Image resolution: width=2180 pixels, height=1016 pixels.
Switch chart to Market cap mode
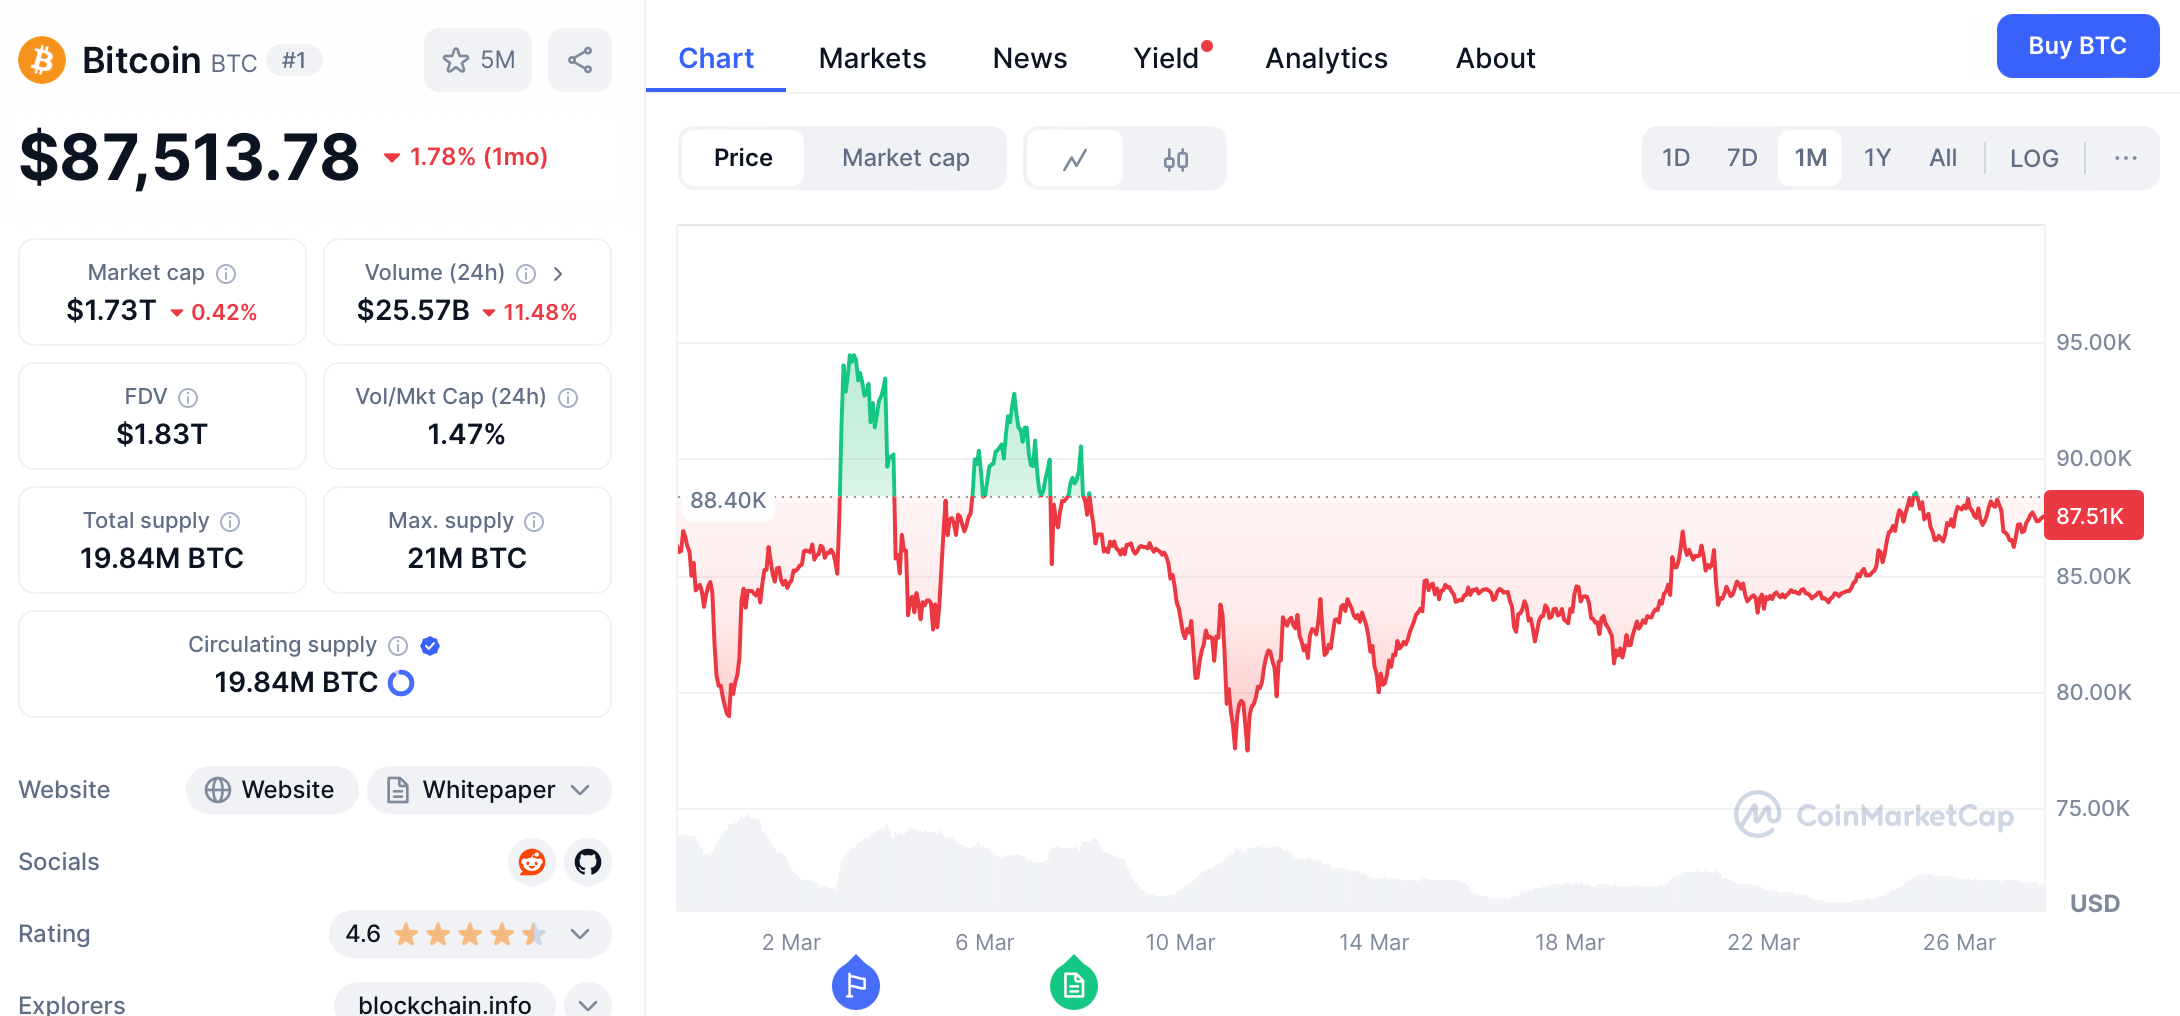click(x=905, y=158)
